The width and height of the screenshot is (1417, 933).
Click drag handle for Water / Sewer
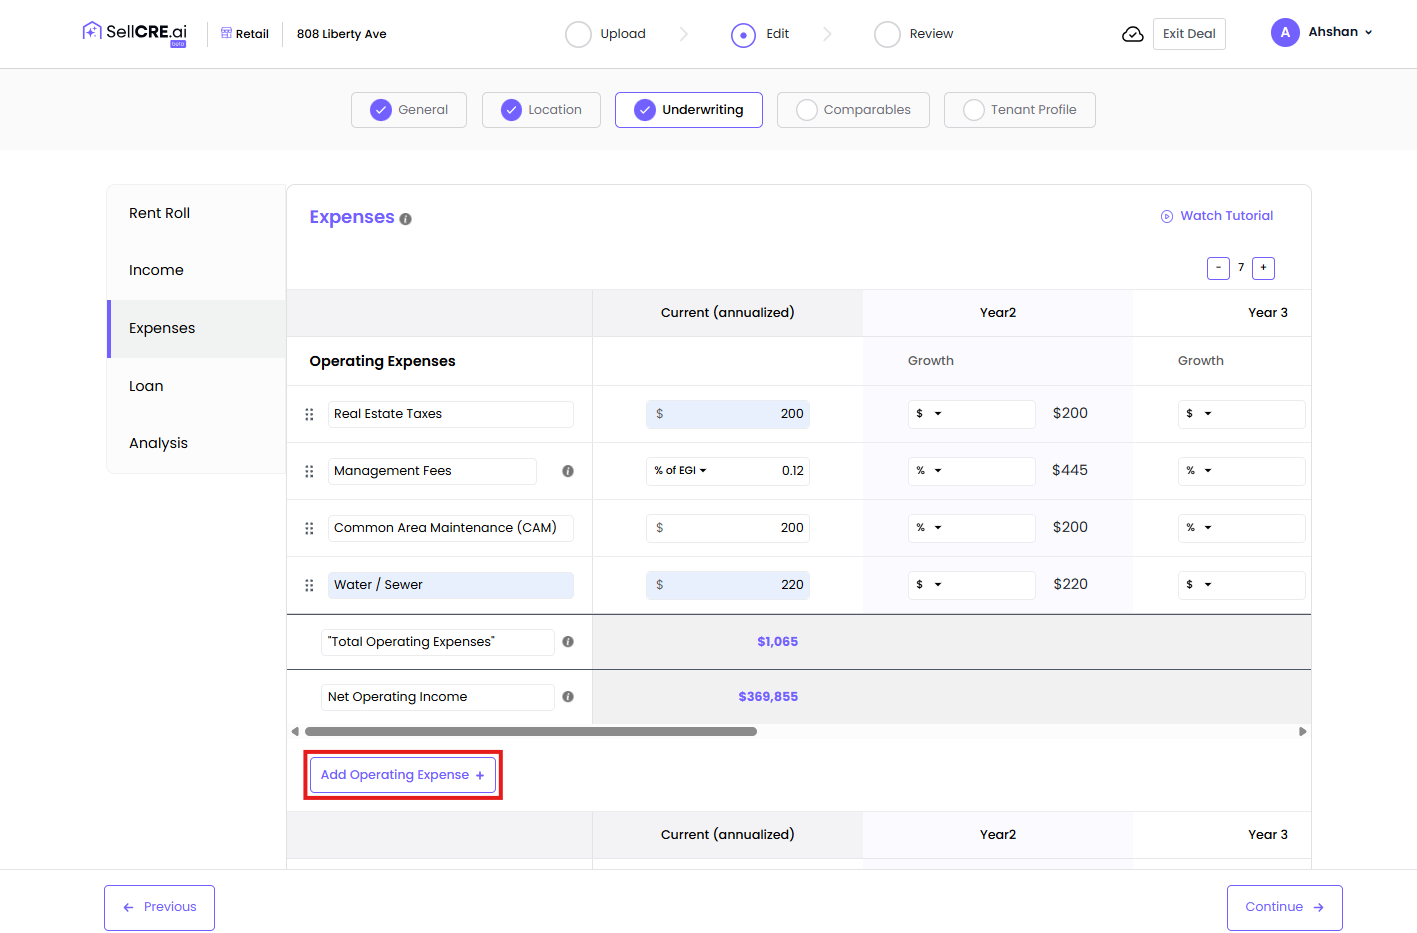click(309, 585)
